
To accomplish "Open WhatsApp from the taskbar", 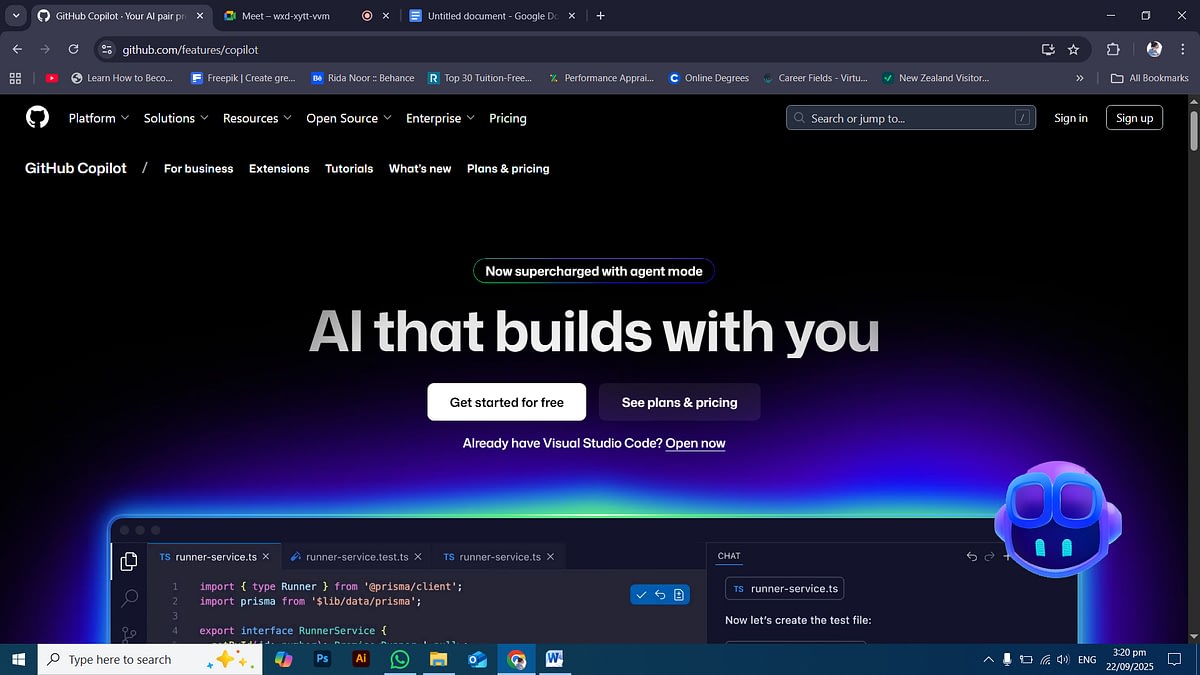I will pos(400,659).
